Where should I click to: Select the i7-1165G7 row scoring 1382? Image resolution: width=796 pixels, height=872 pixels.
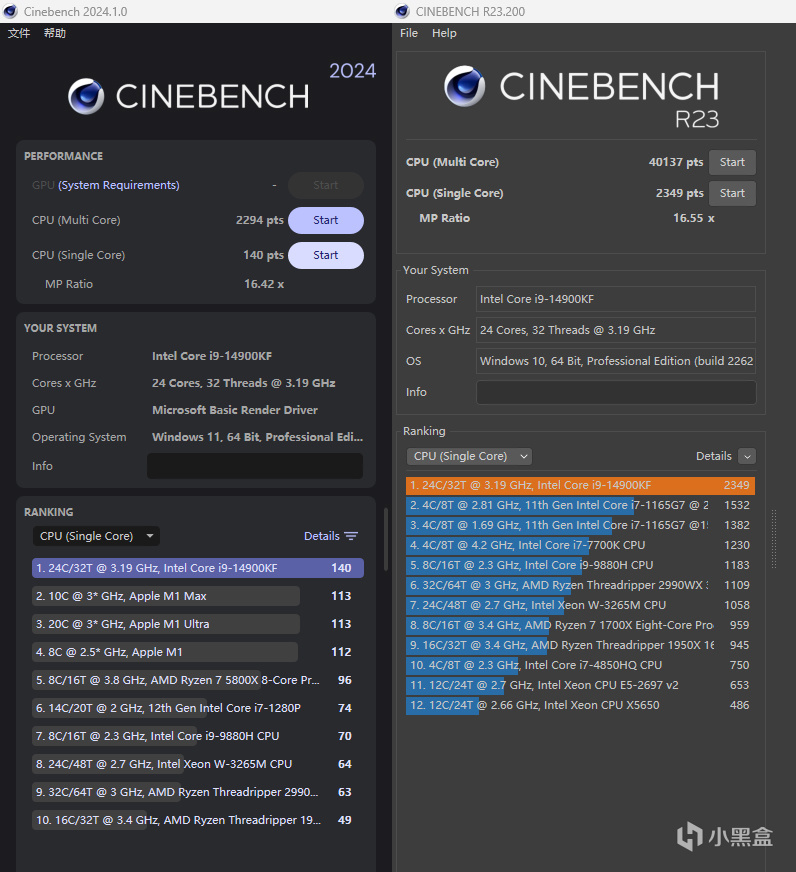point(580,526)
